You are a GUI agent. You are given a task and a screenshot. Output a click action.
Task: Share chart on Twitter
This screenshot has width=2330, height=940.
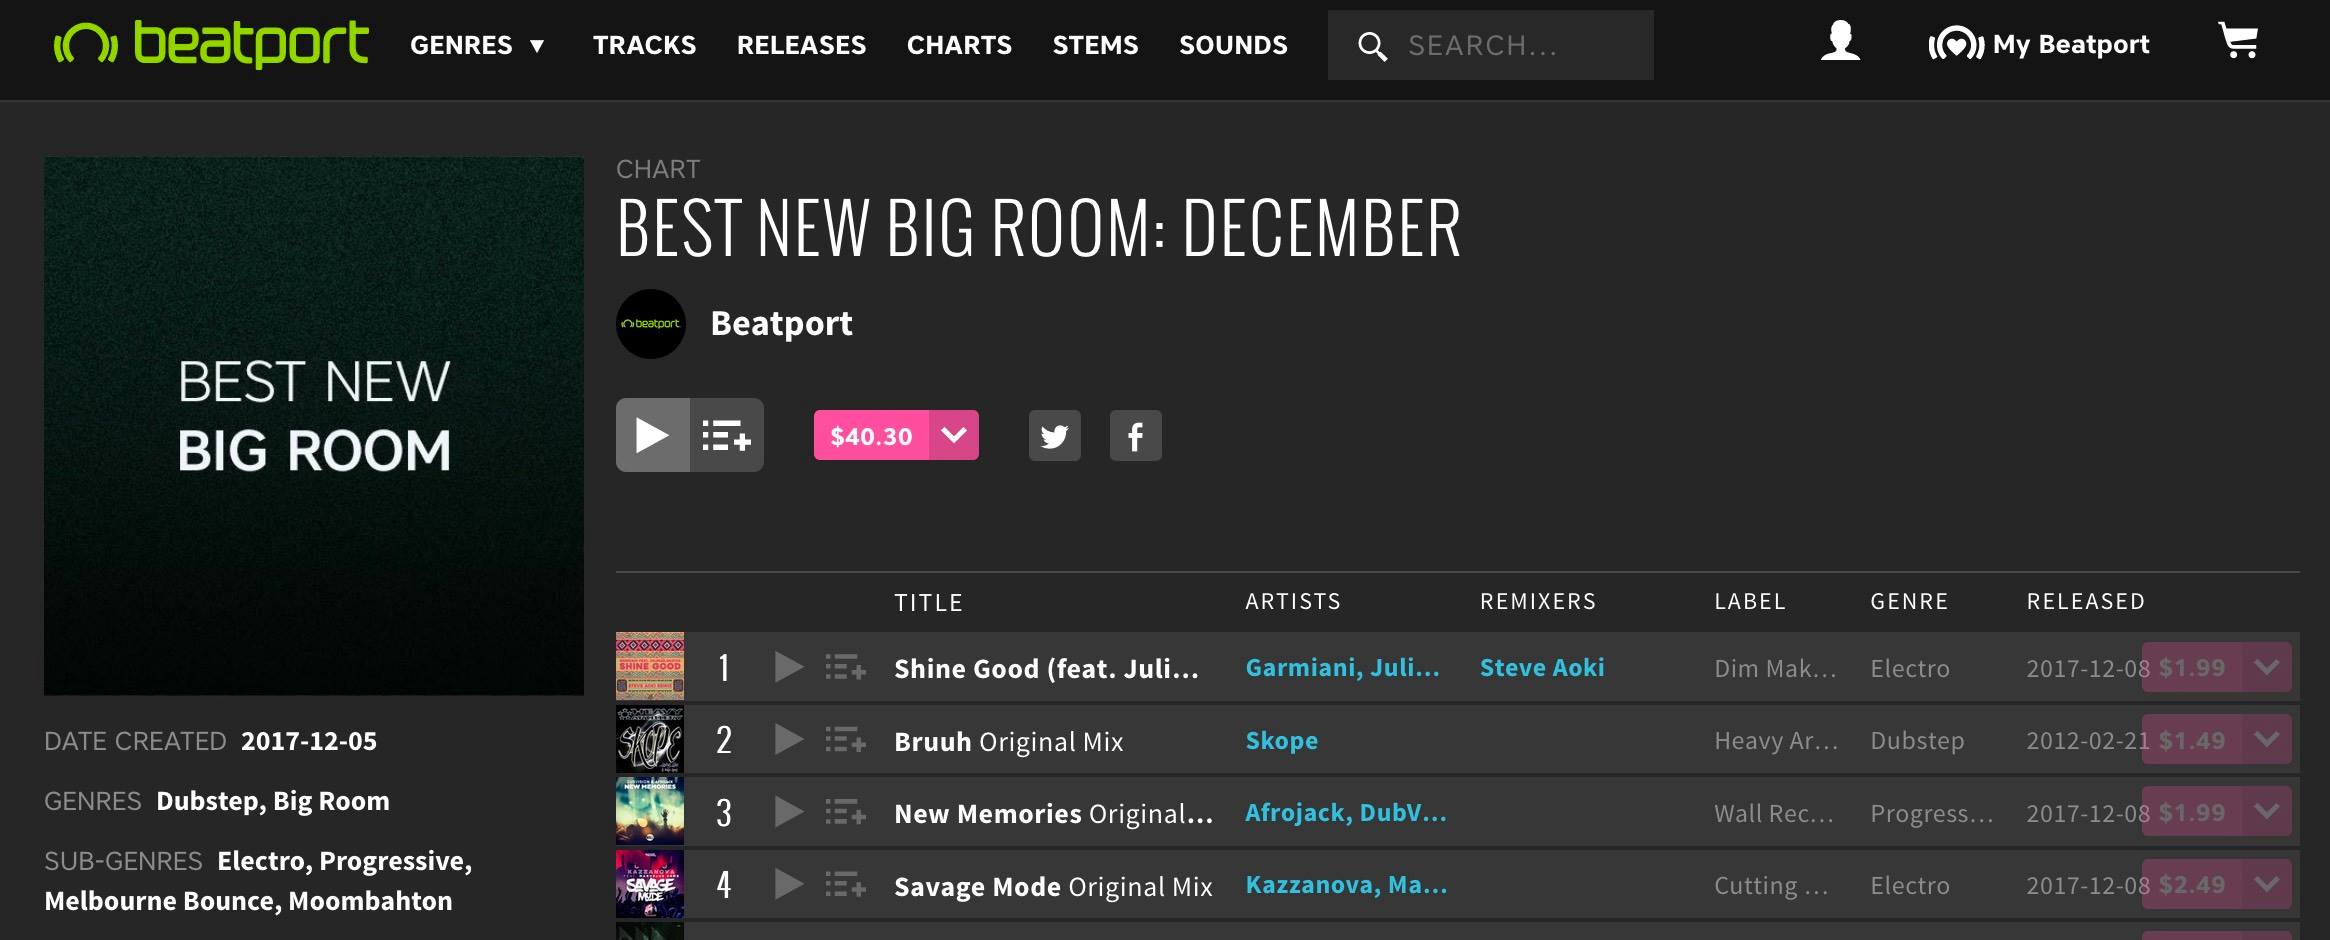tap(1054, 436)
